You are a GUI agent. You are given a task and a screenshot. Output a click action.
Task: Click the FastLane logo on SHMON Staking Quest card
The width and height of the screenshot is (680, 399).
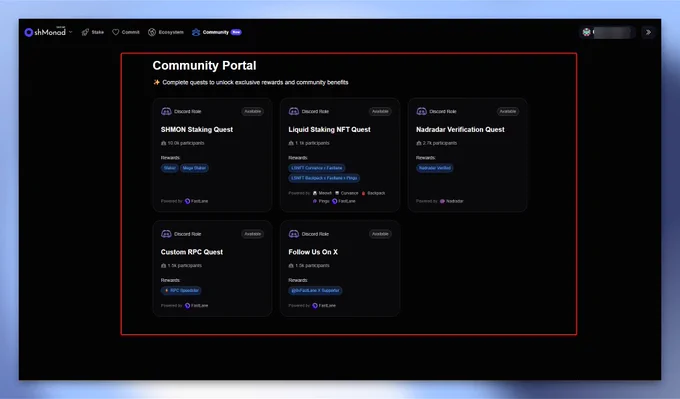pyautogui.click(x=187, y=201)
